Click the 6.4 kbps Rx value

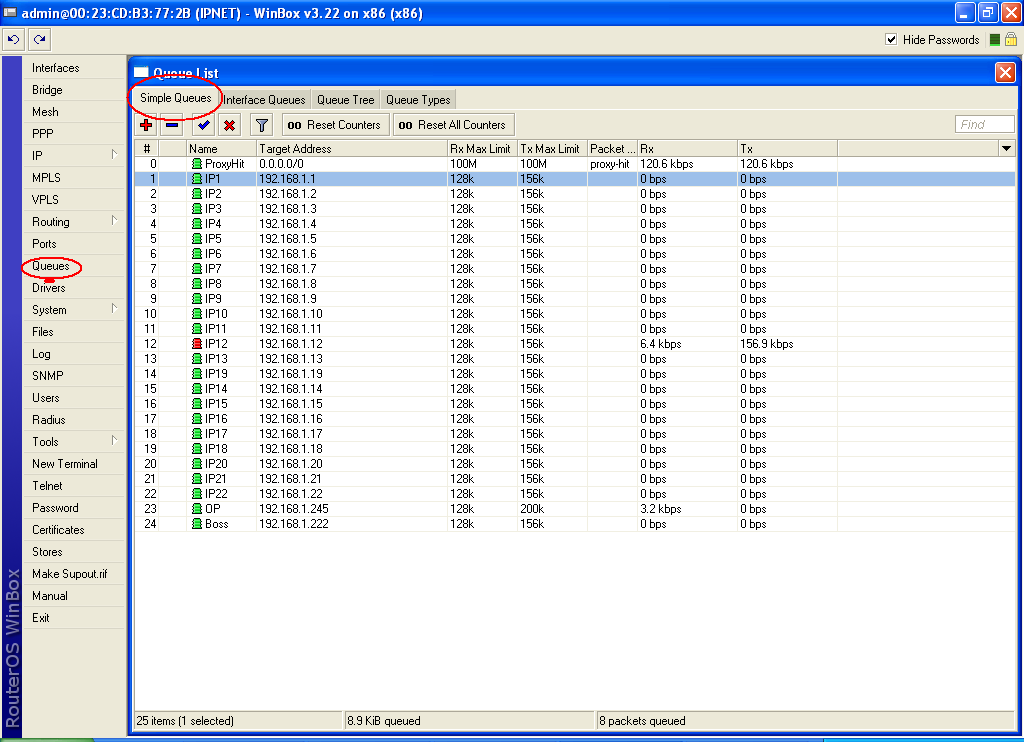click(660, 344)
